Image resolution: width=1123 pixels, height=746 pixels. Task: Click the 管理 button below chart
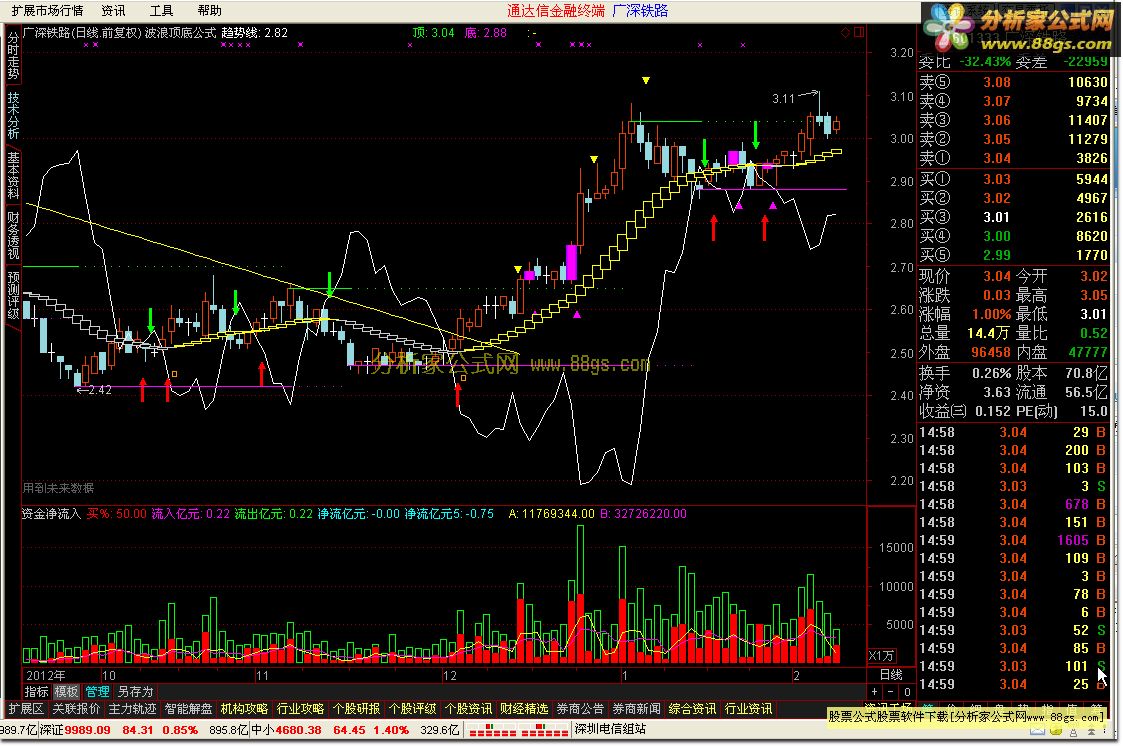pos(97,692)
